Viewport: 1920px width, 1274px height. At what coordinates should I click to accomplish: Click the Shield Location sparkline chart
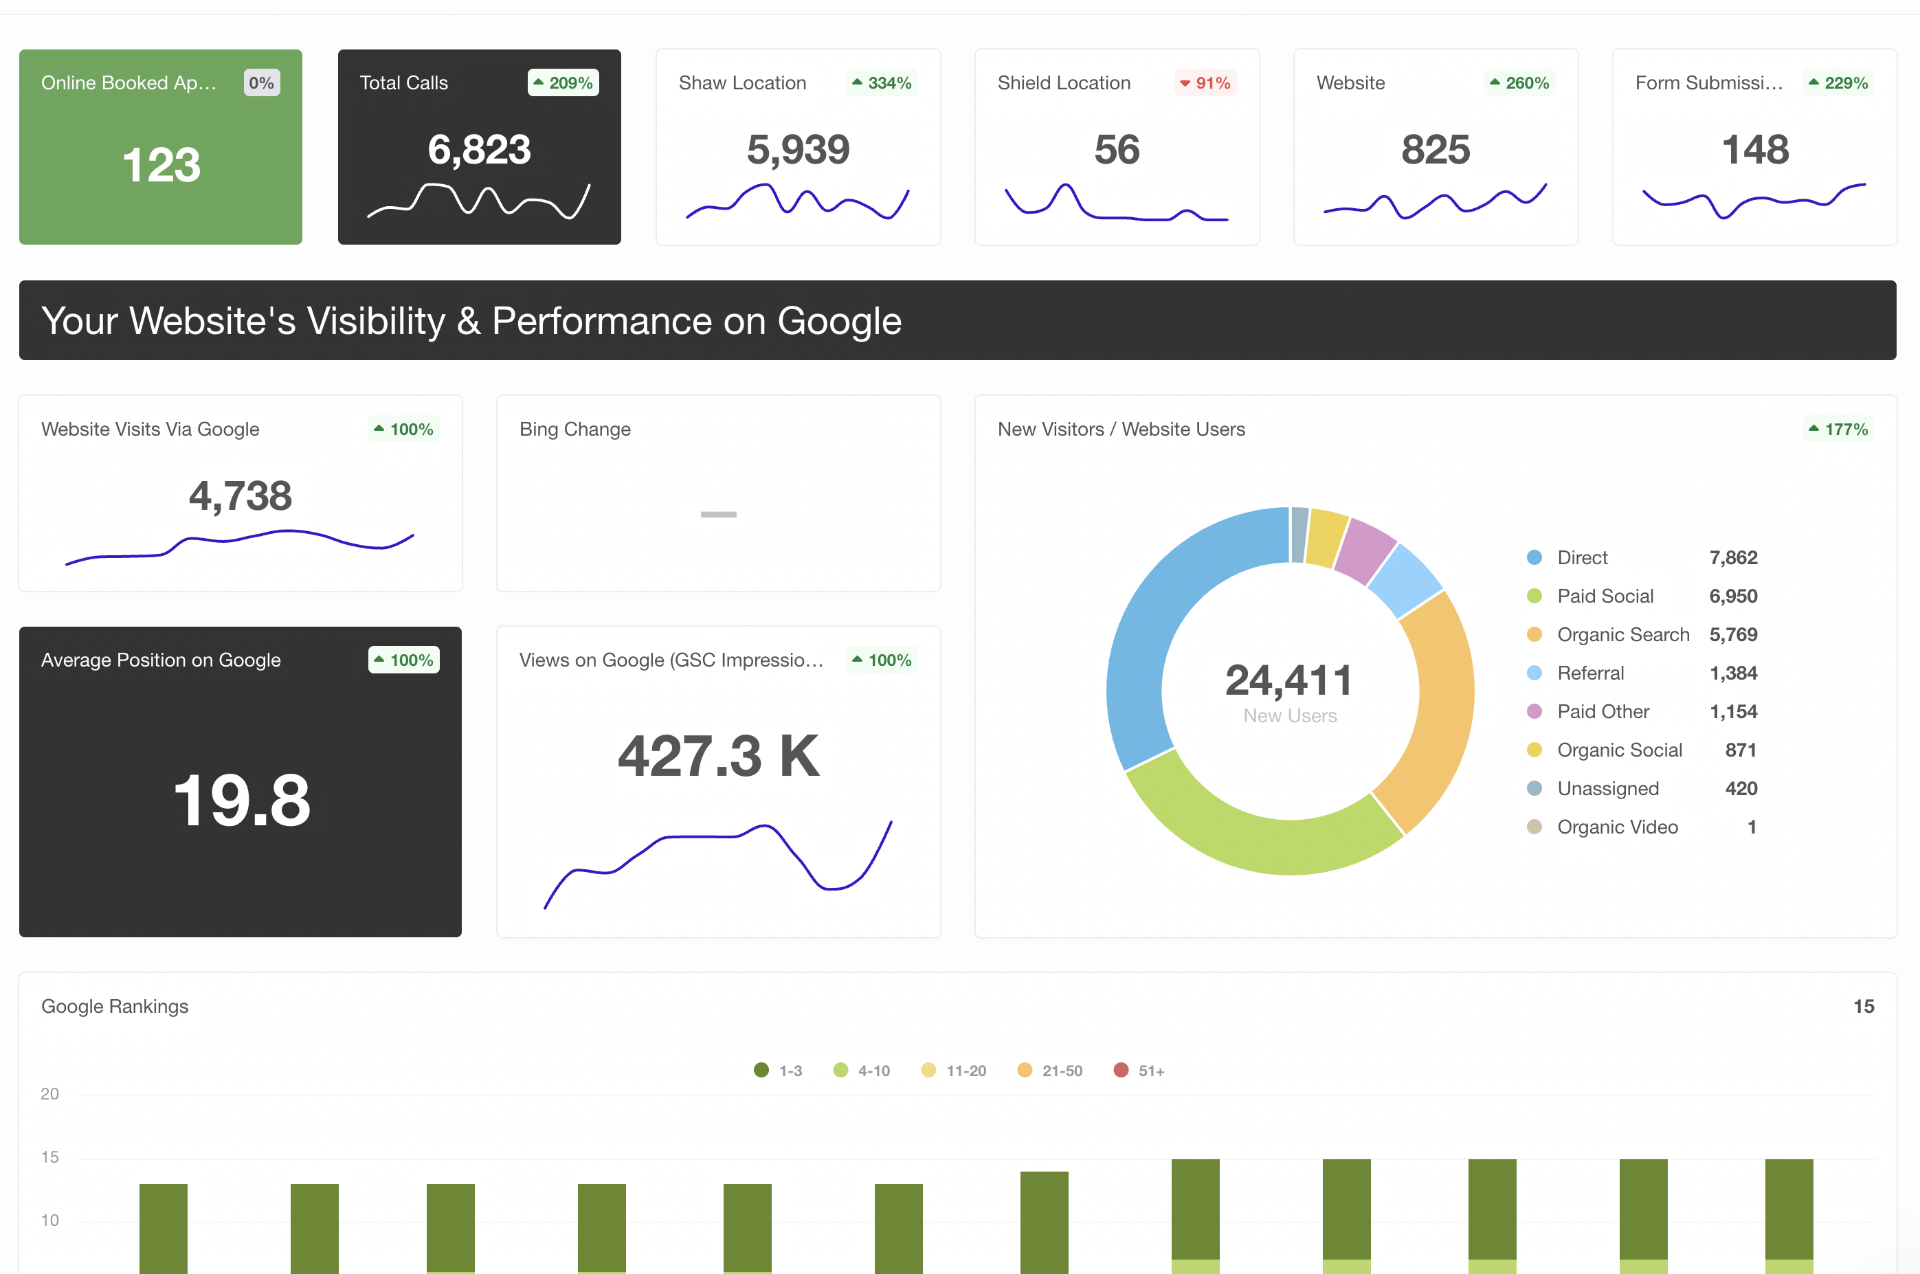(1116, 202)
